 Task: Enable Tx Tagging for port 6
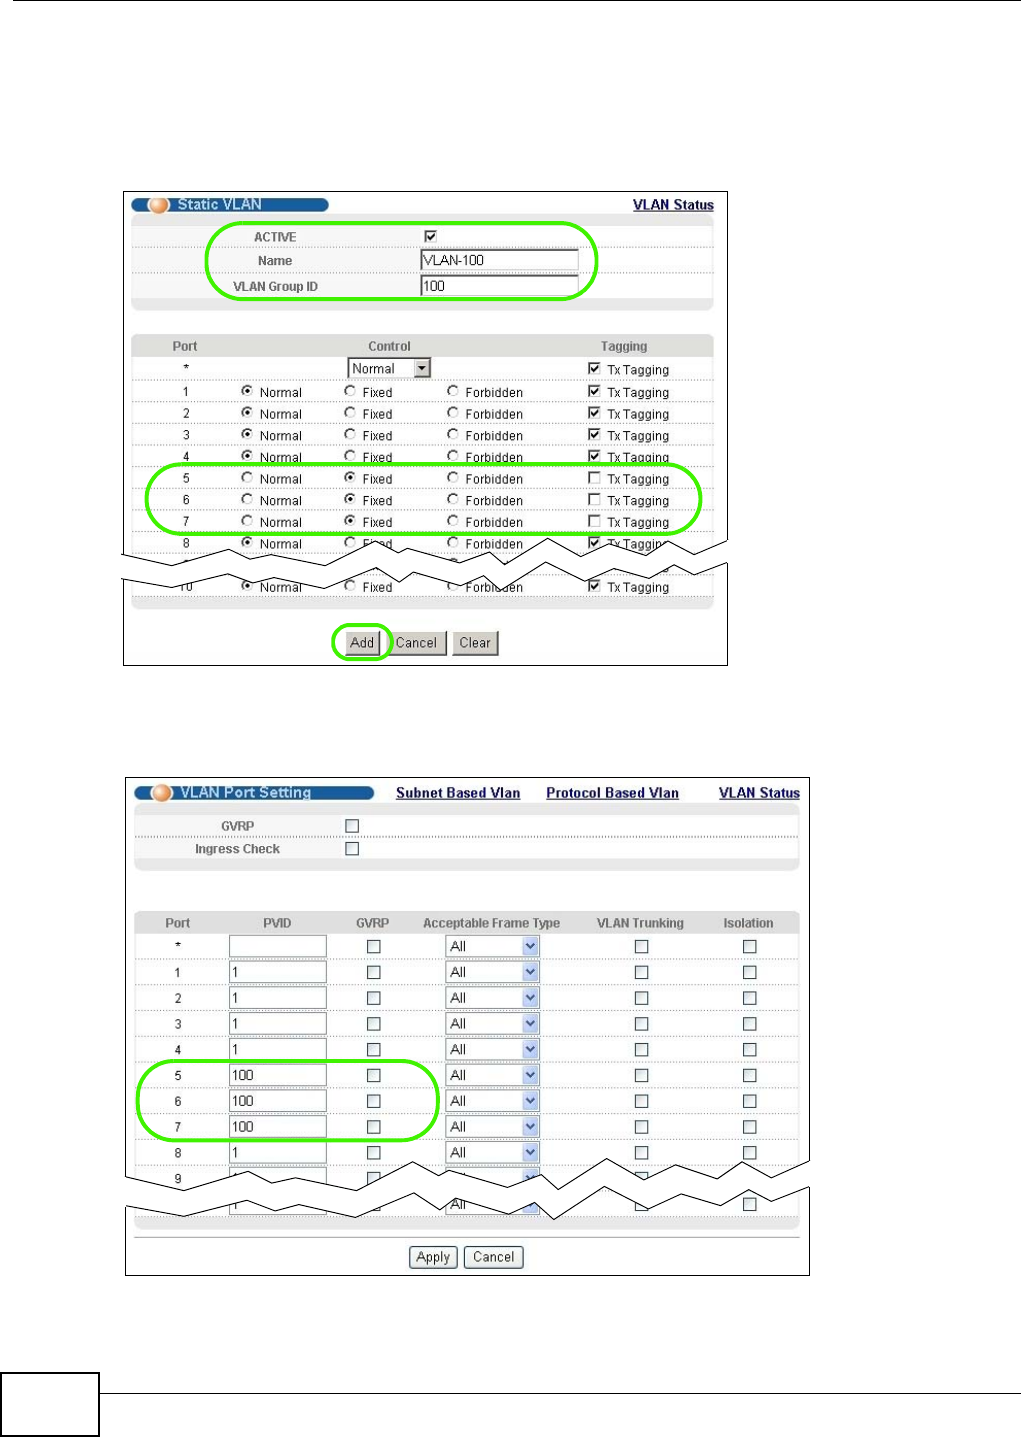[x=594, y=500]
